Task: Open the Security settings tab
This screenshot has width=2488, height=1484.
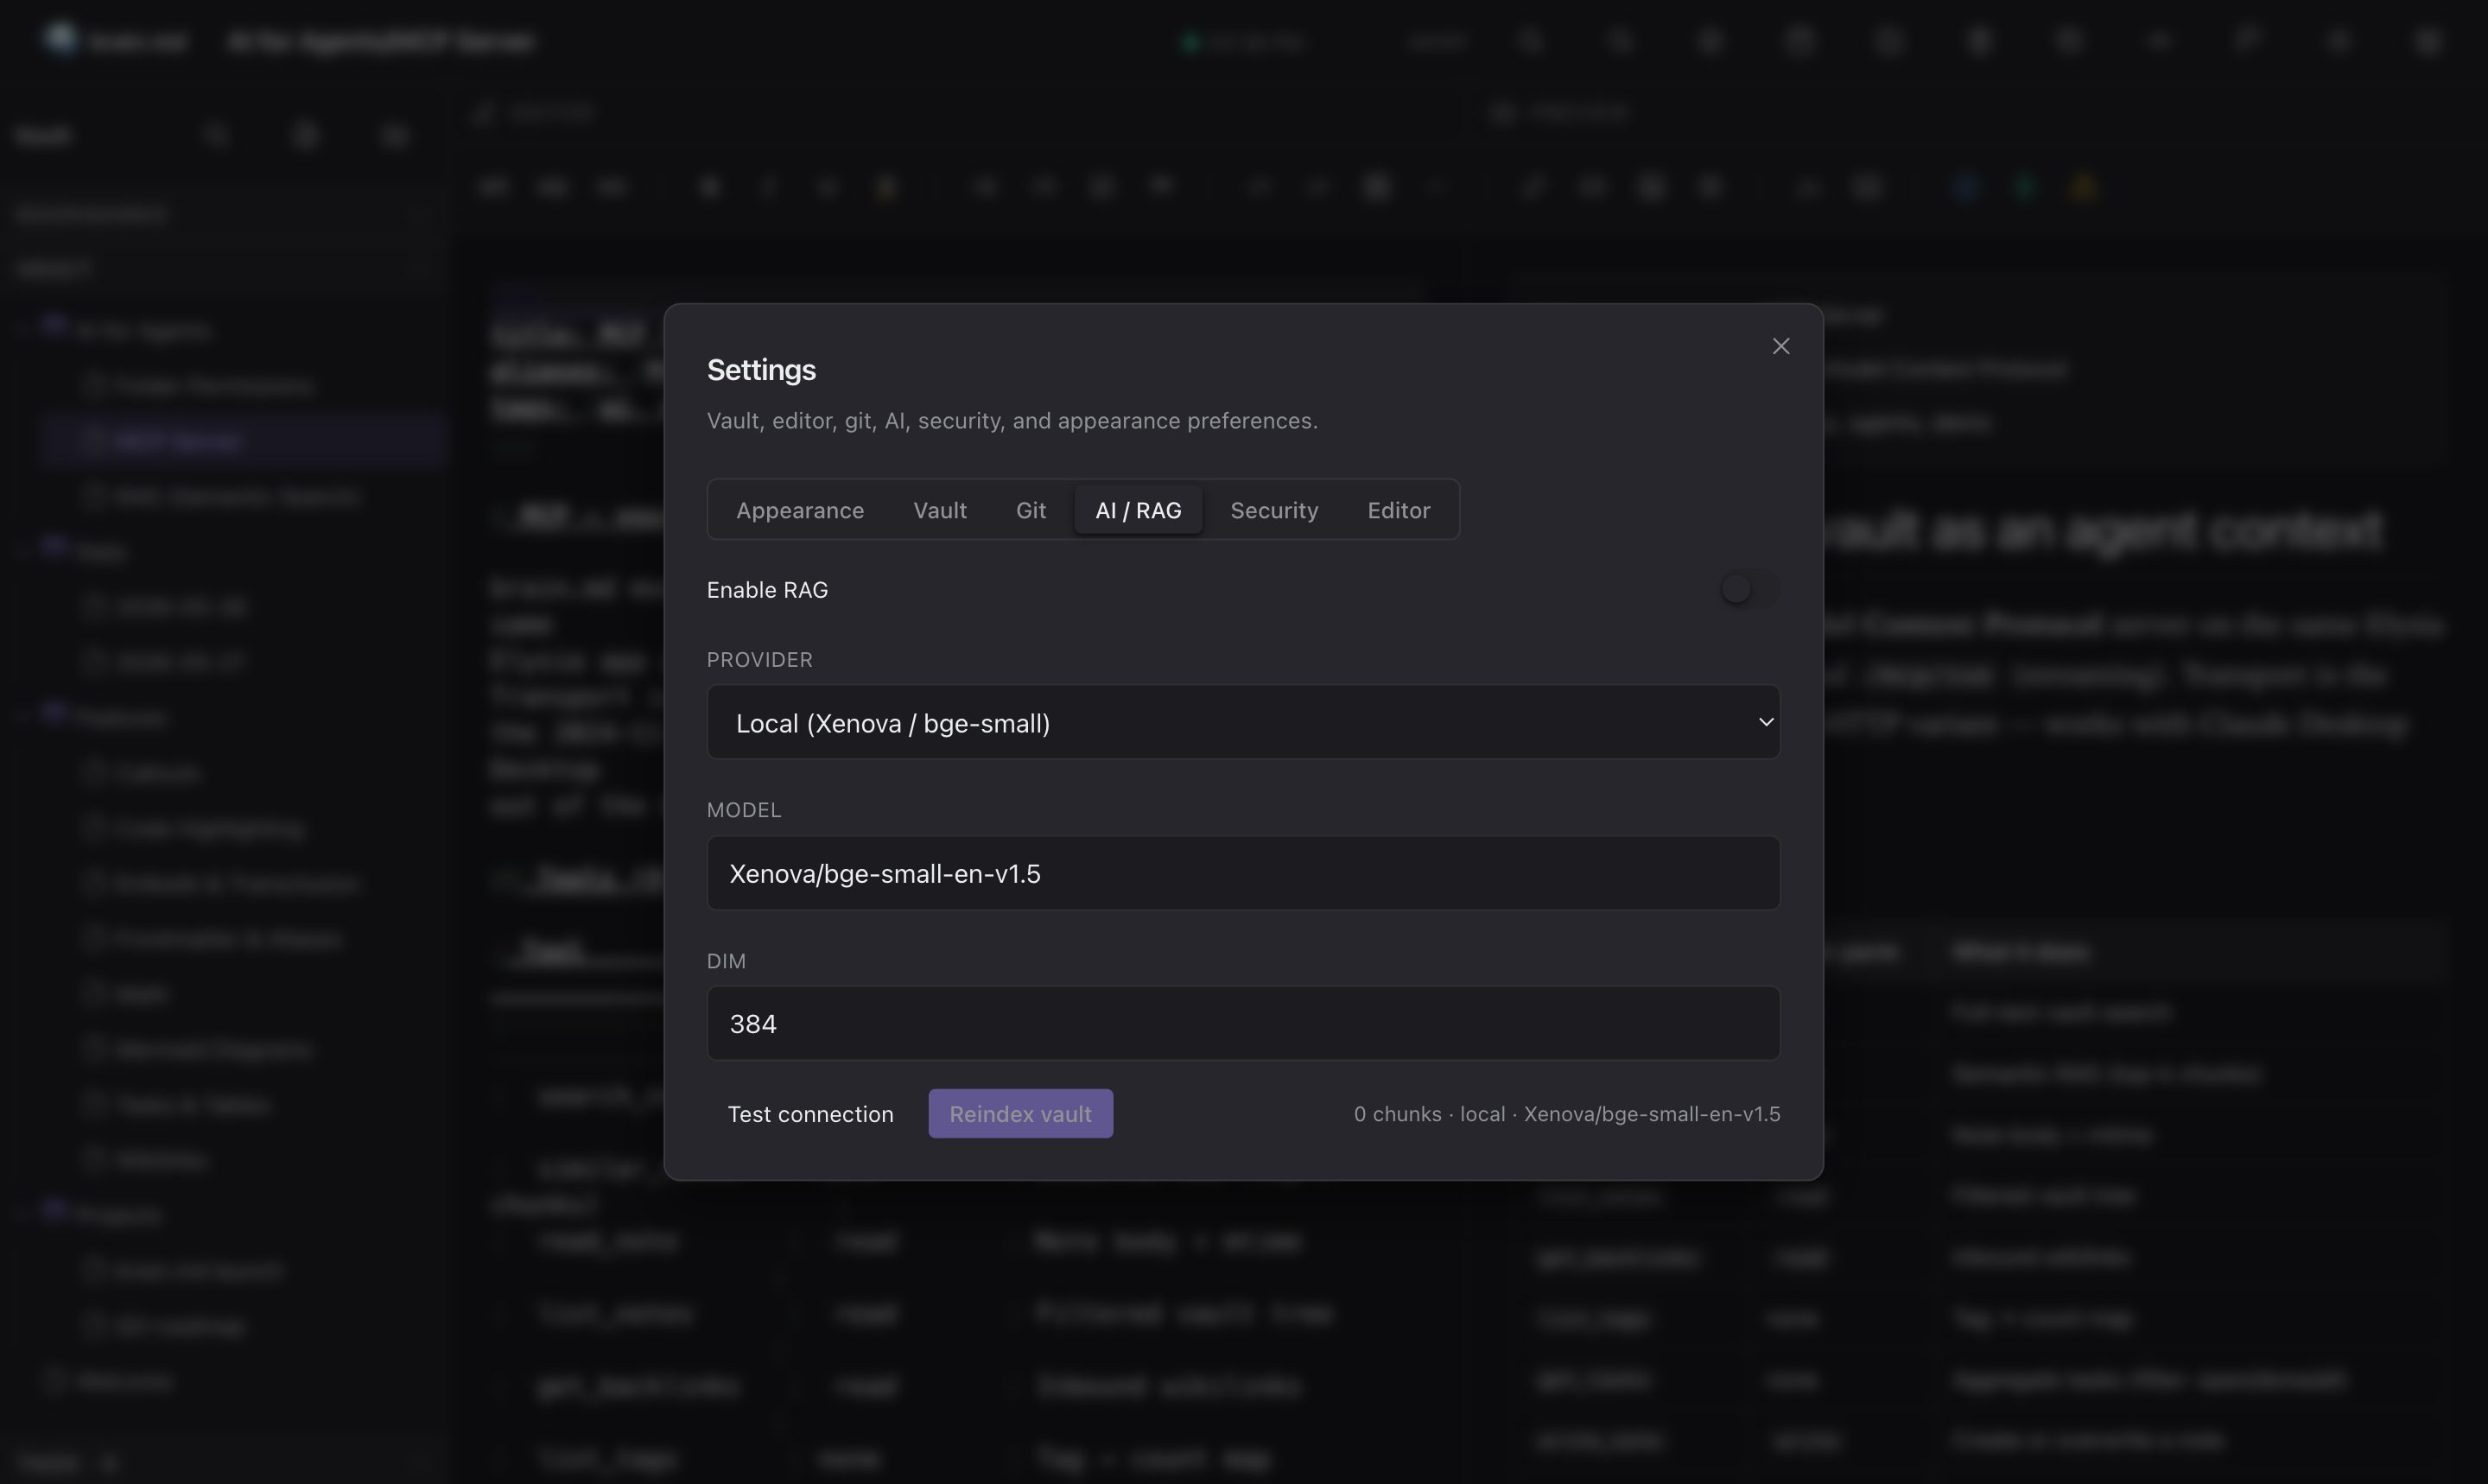Action: (1274, 510)
